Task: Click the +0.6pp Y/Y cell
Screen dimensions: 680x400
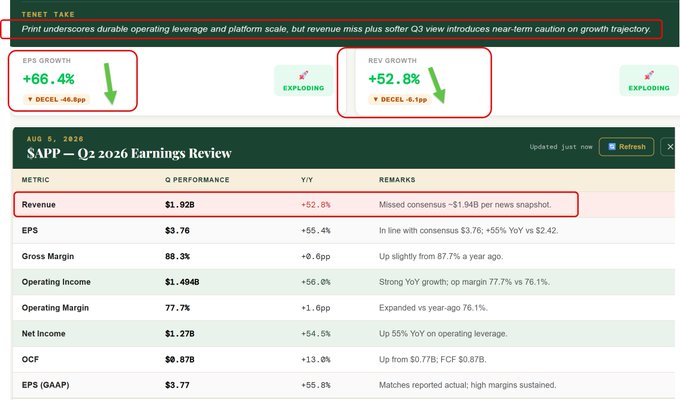Action: click(316, 256)
